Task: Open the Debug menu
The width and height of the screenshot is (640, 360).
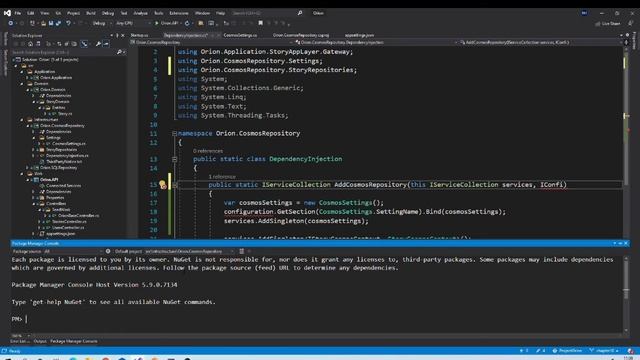Action: coord(108,13)
